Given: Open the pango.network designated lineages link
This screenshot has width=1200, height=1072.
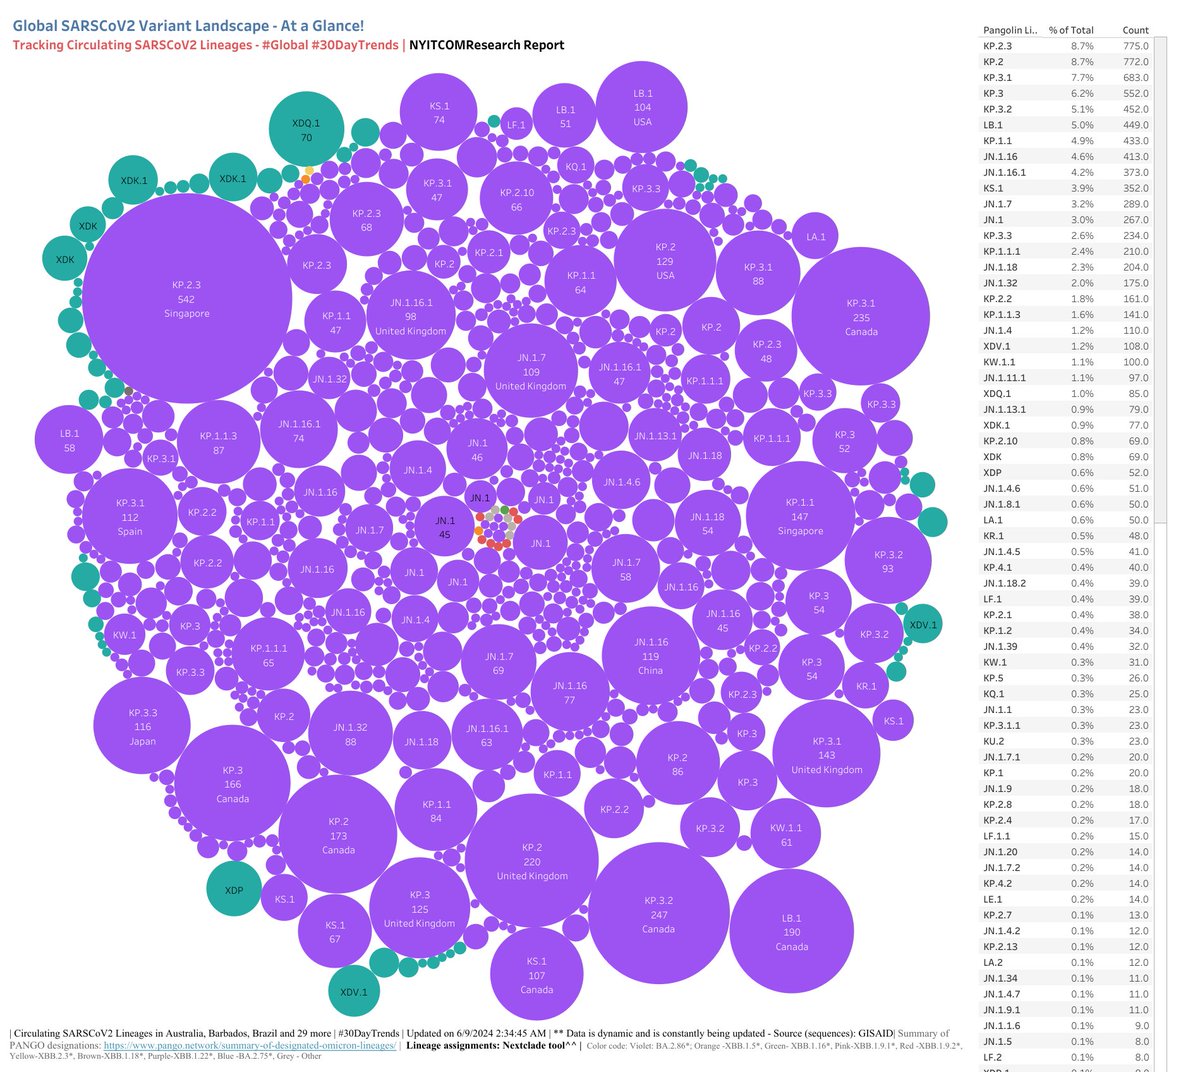Looking at the screenshot, I should (250, 1046).
